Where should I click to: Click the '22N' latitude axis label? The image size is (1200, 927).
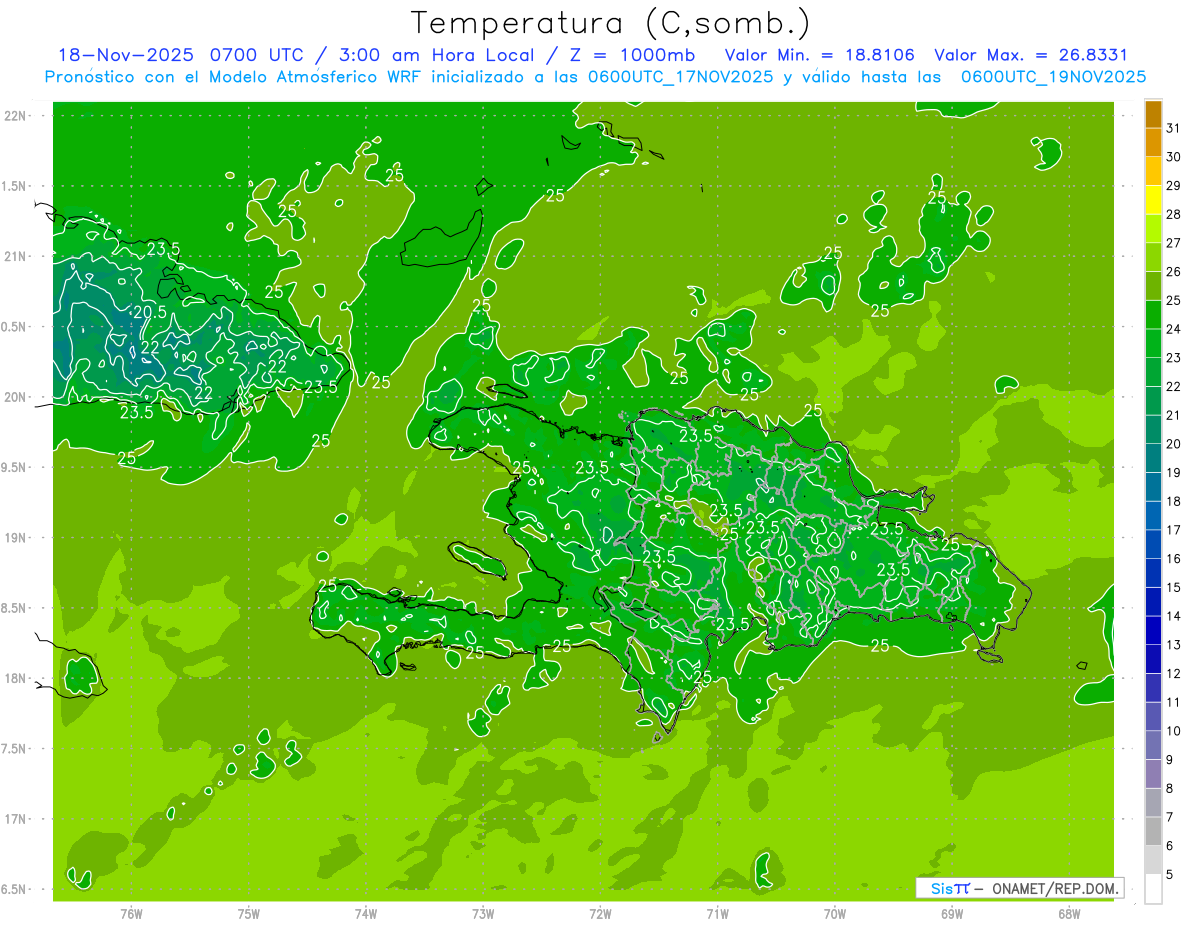click(17, 116)
